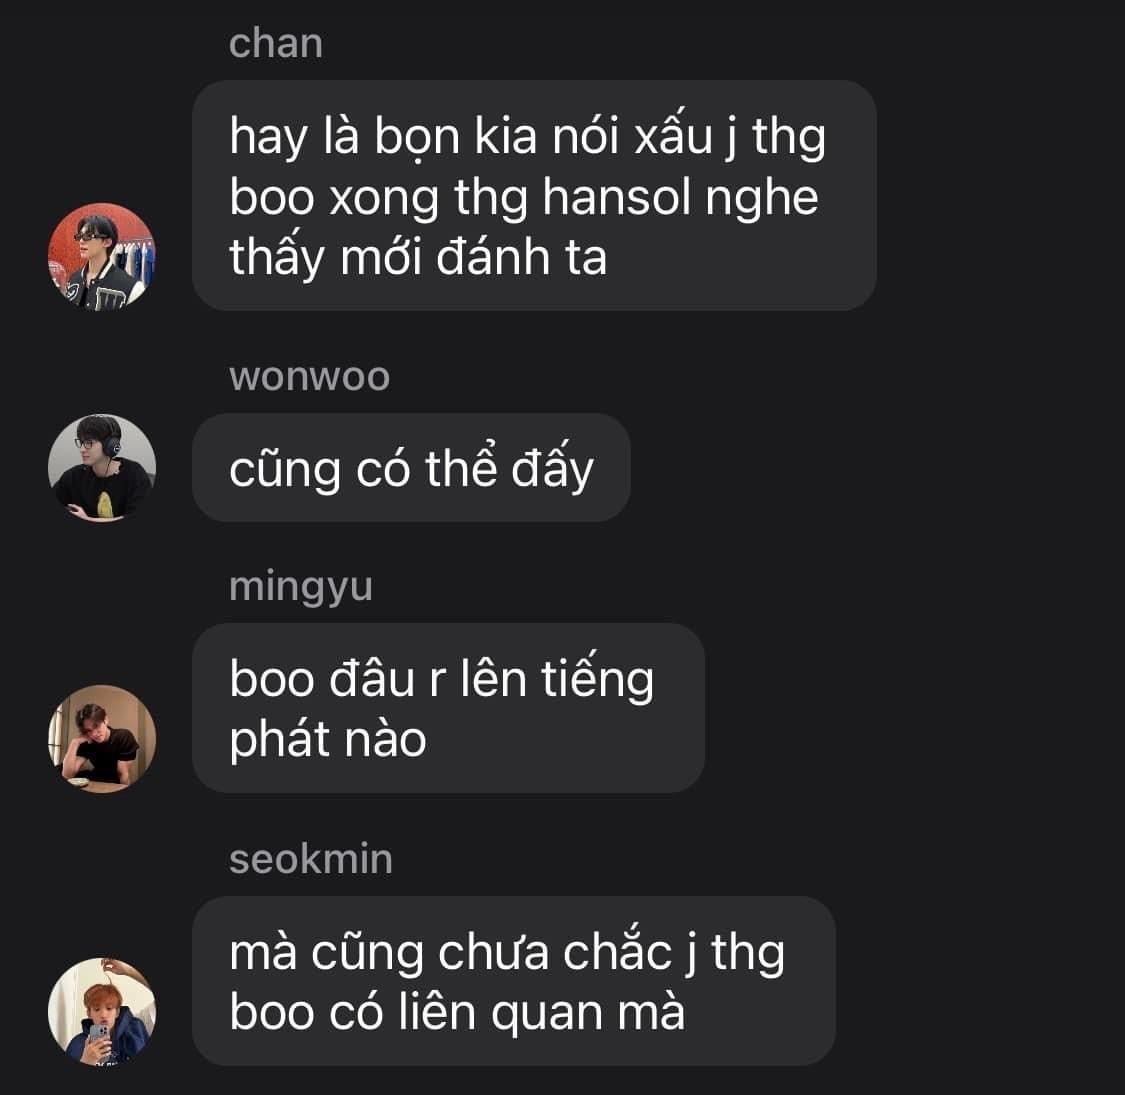
Task: Click the mingyu sender name
Action: click(x=301, y=588)
